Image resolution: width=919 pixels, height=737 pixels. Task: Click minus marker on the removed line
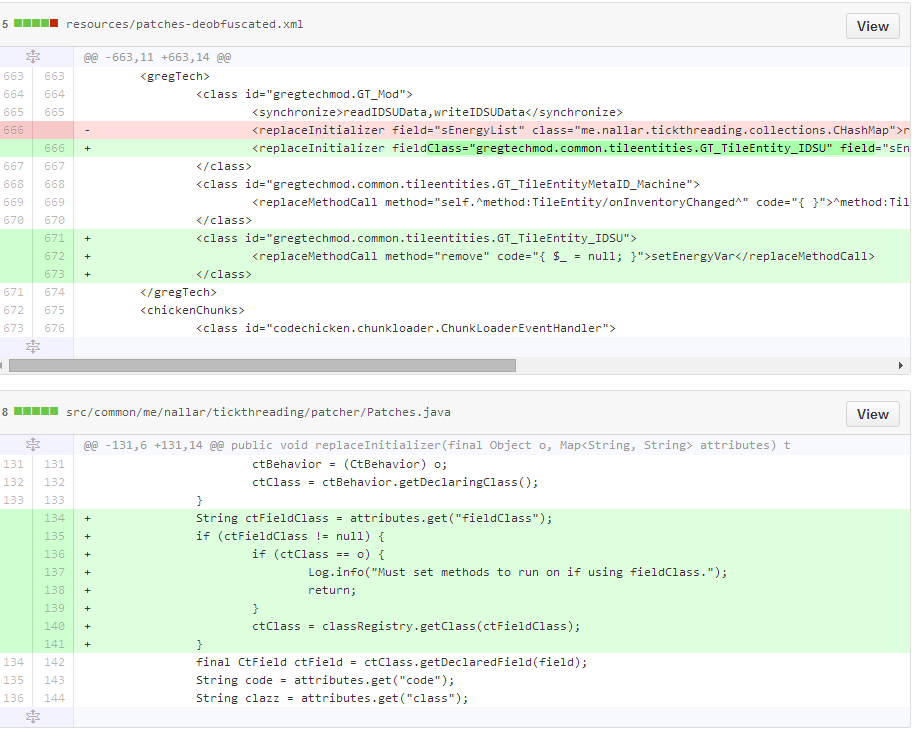[88, 130]
